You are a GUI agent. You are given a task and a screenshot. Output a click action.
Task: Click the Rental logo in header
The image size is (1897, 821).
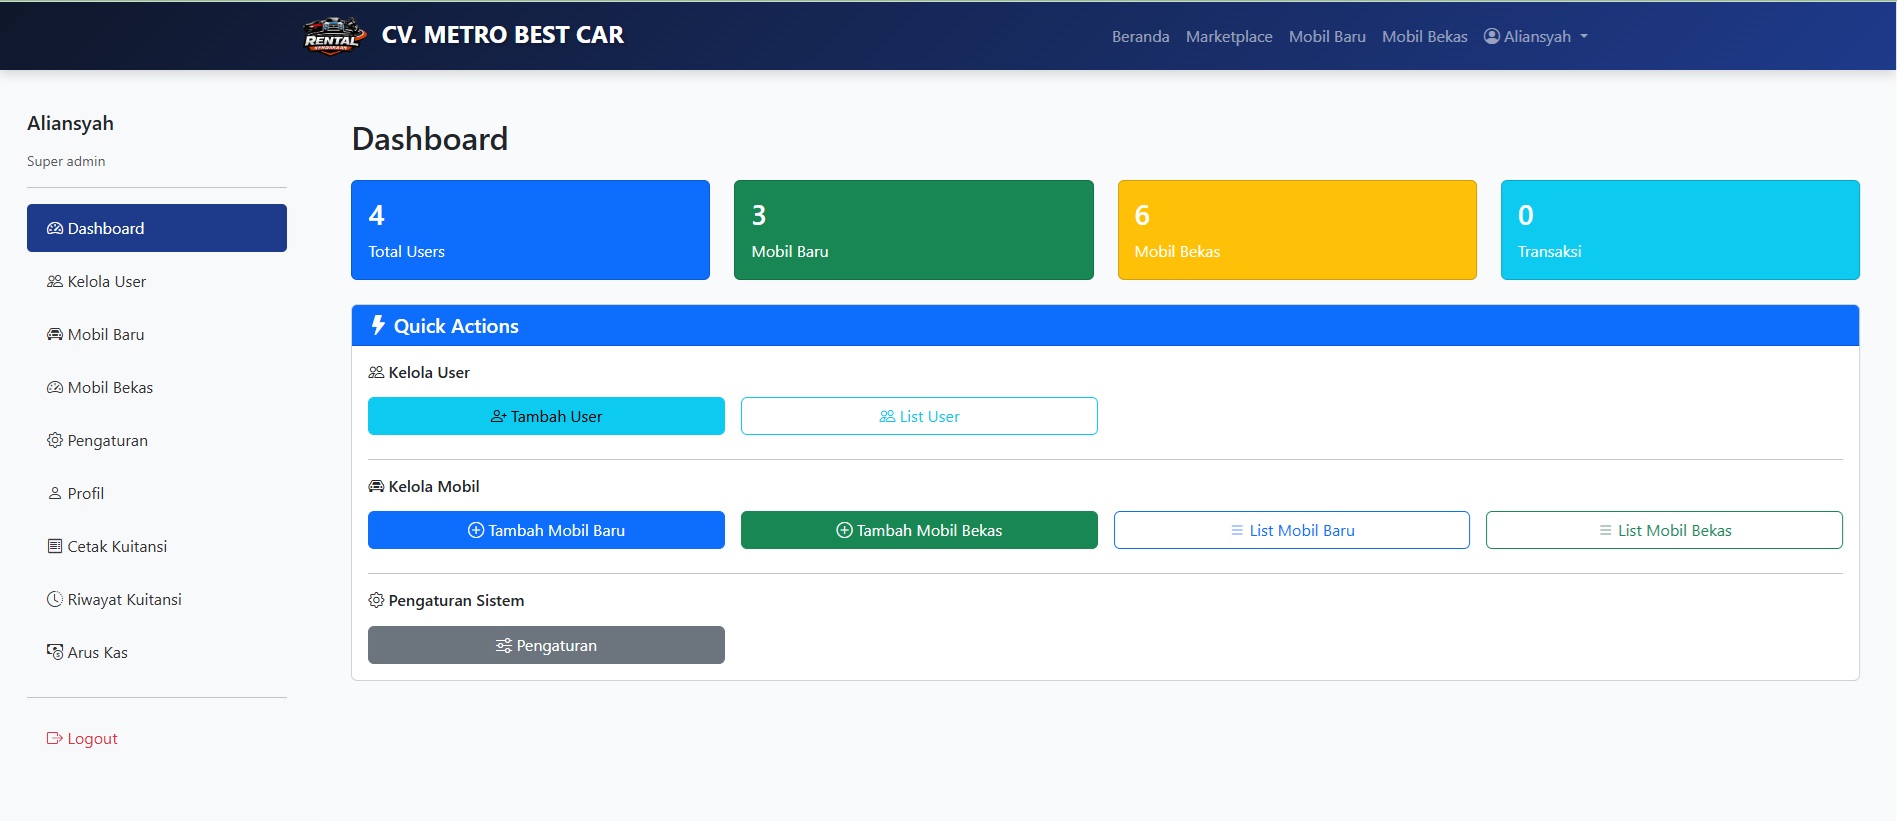(333, 36)
